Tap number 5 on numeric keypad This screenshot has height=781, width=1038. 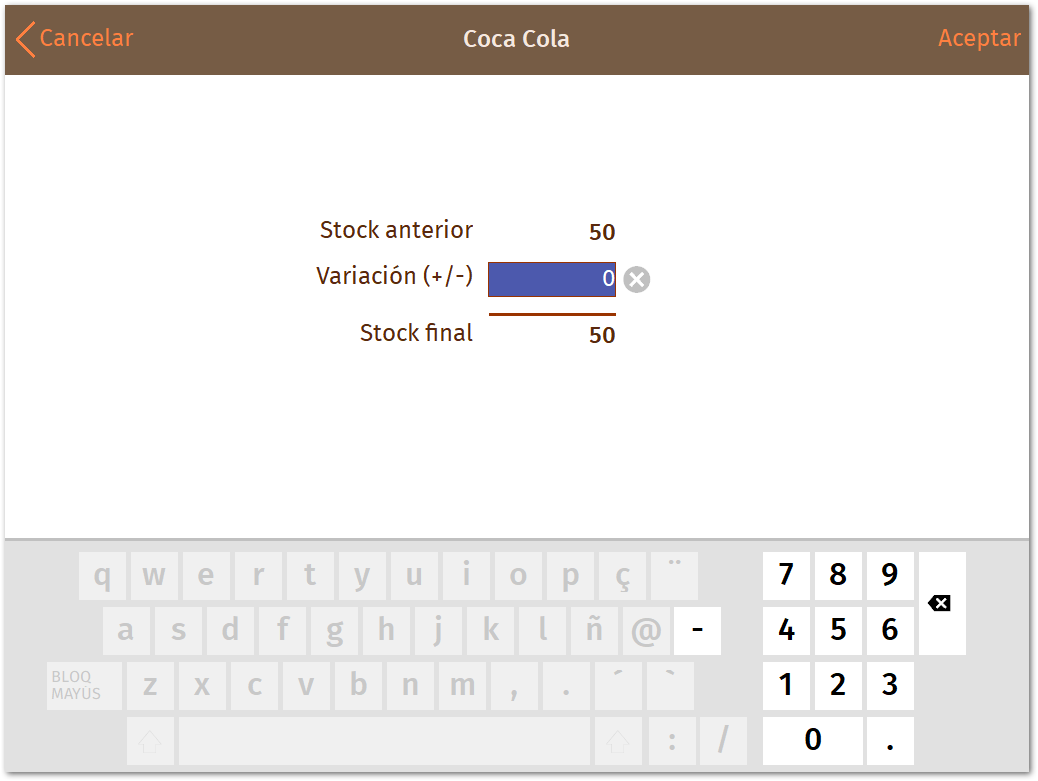(838, 630)
